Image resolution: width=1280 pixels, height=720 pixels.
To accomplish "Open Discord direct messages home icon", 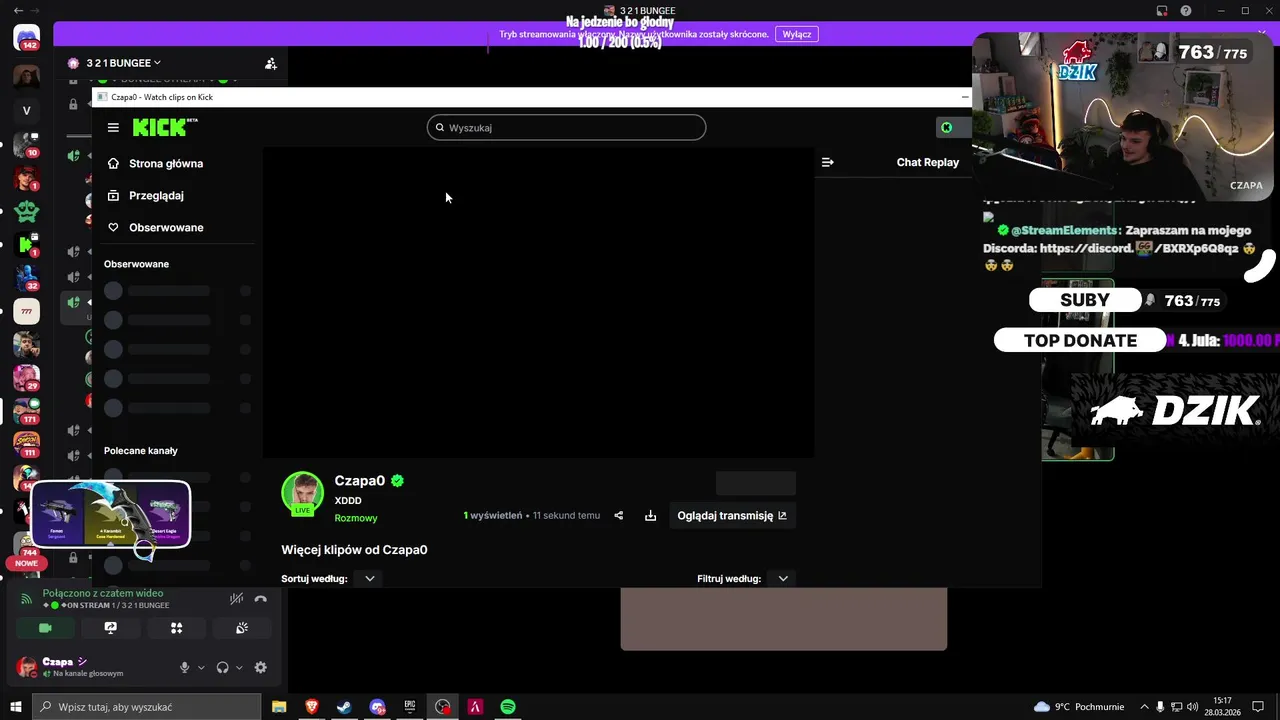I will (27, 38).
